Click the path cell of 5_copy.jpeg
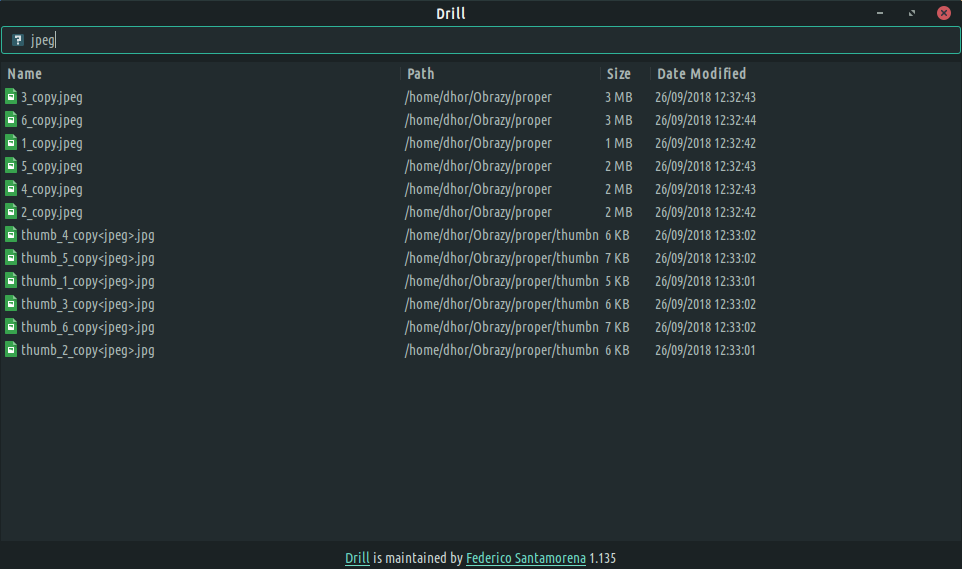Image resolution: width=962 pixels, height=569 pixels. pos(478,166)
